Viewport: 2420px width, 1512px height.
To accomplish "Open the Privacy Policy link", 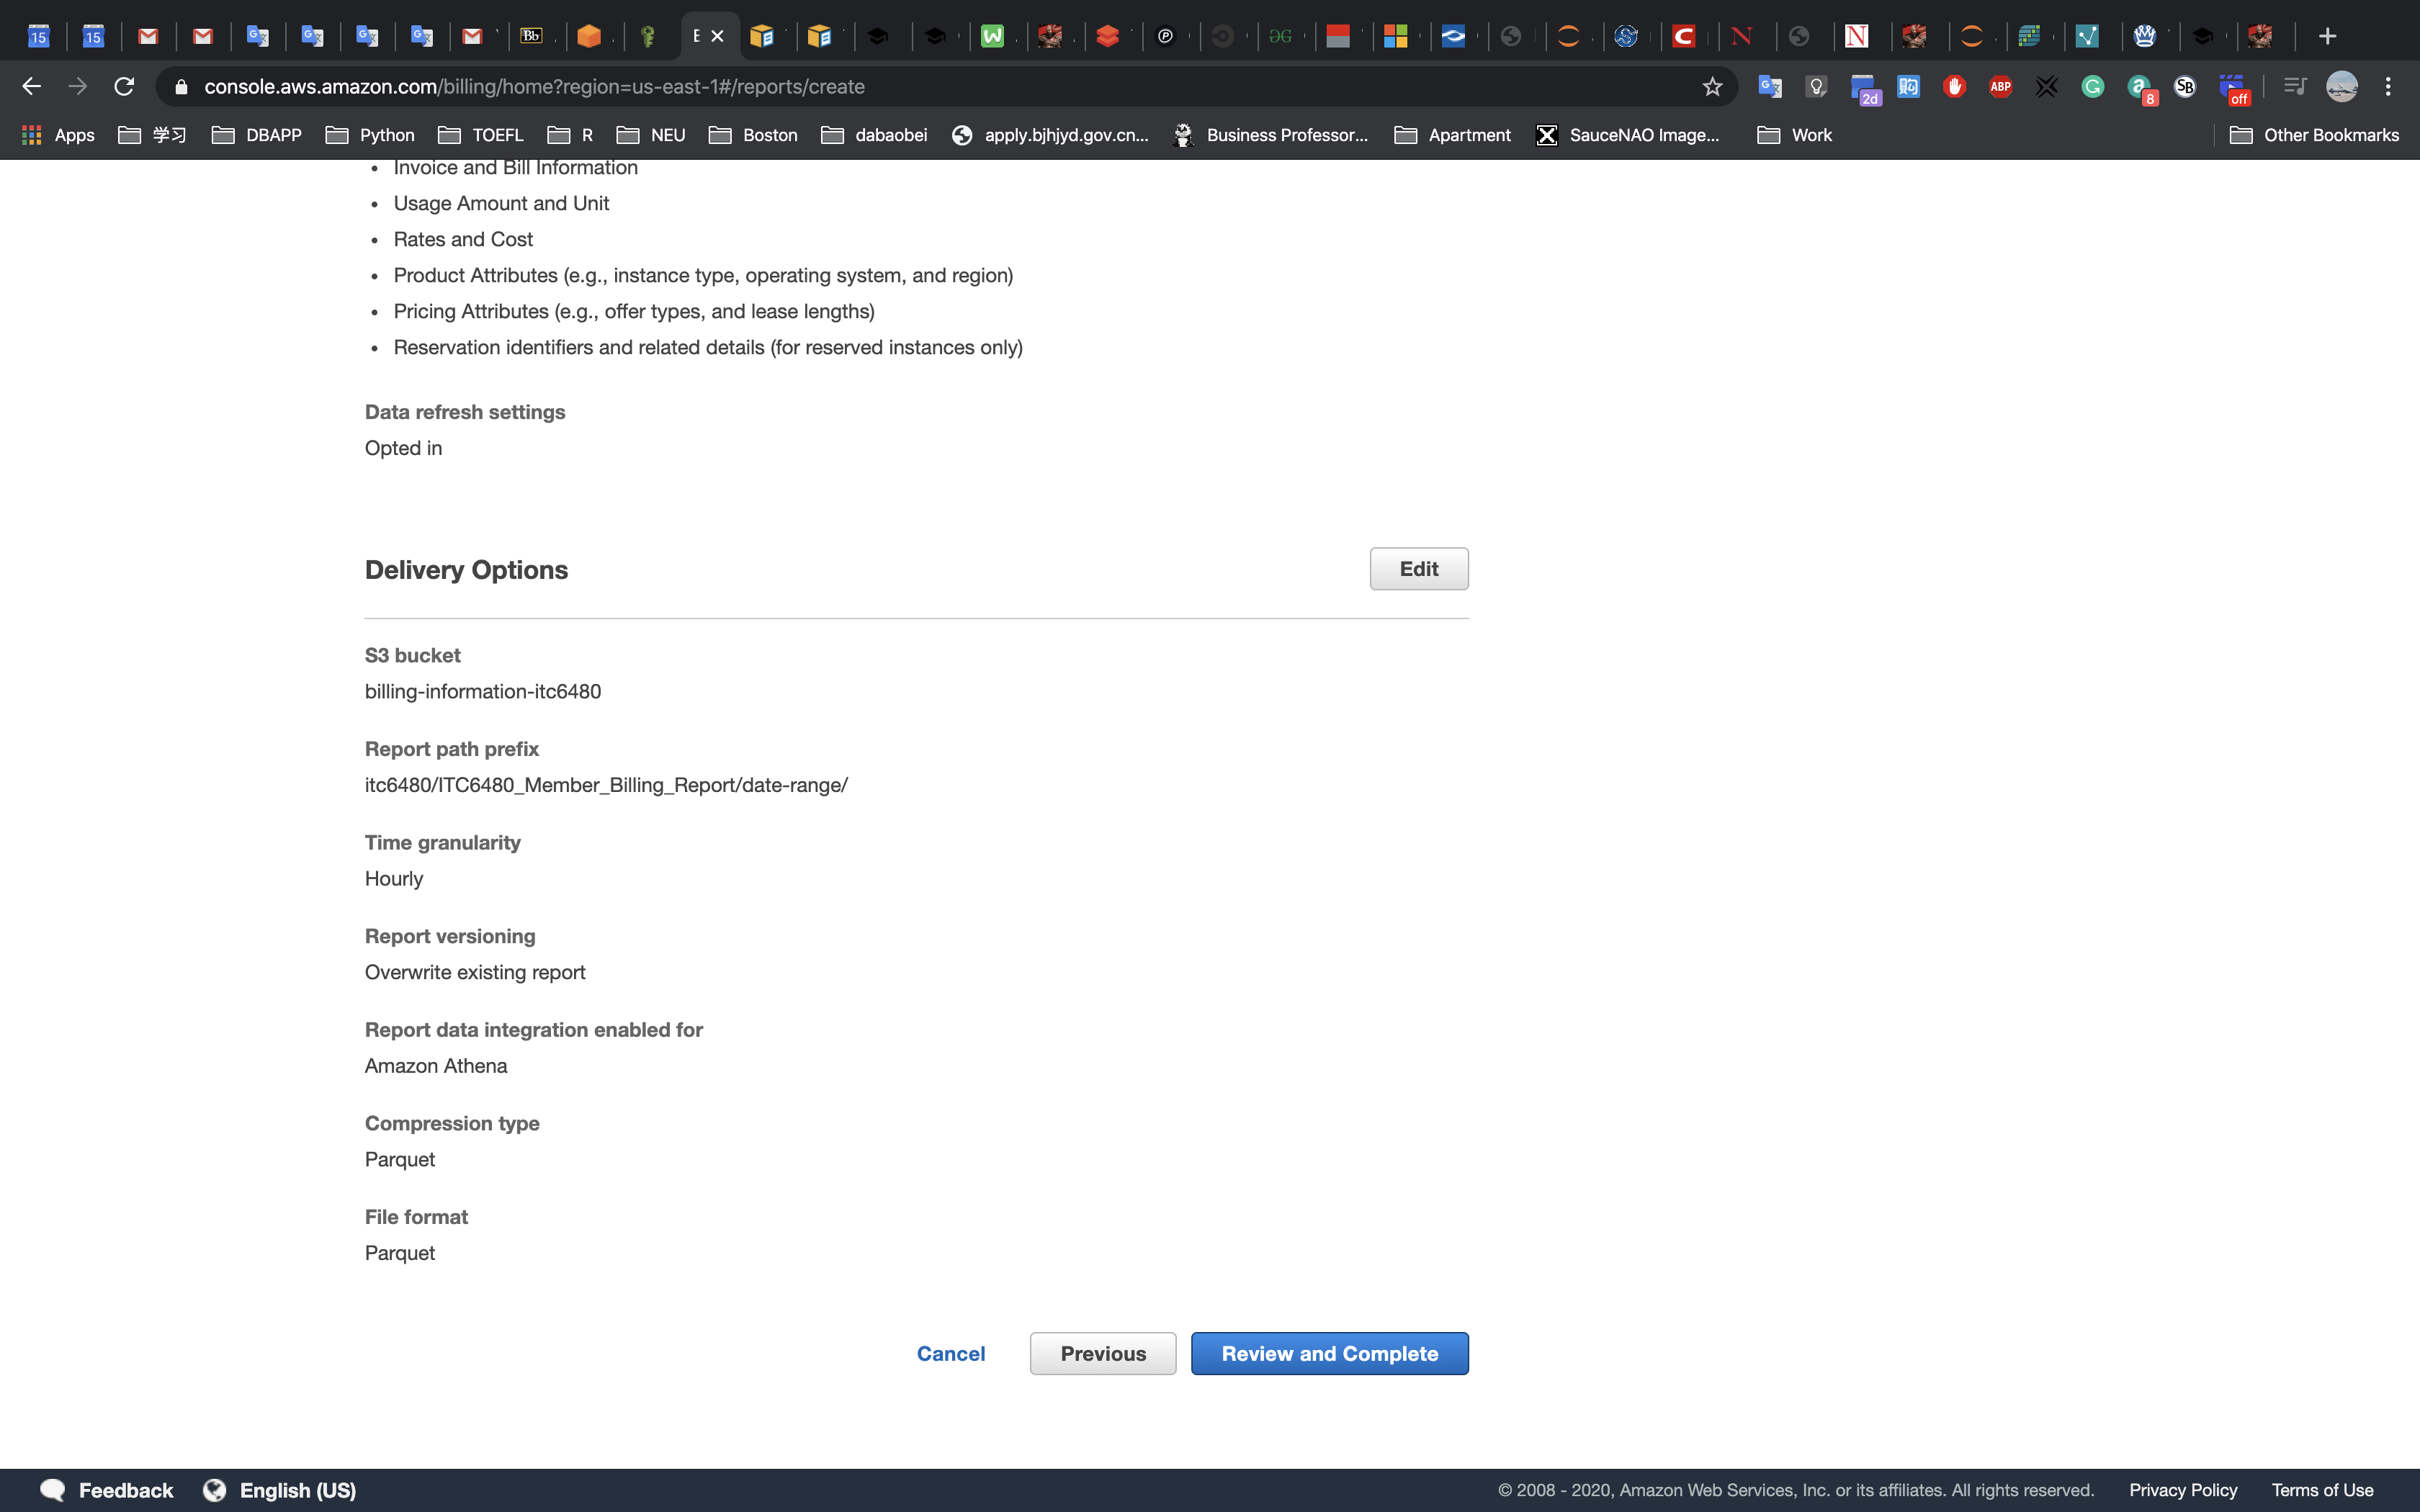I will tap(2182, 1490).
